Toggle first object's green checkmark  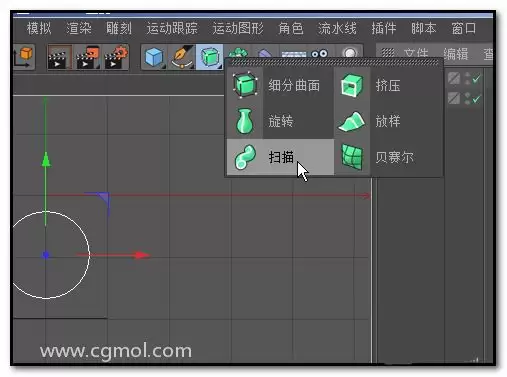coord(476,79)
